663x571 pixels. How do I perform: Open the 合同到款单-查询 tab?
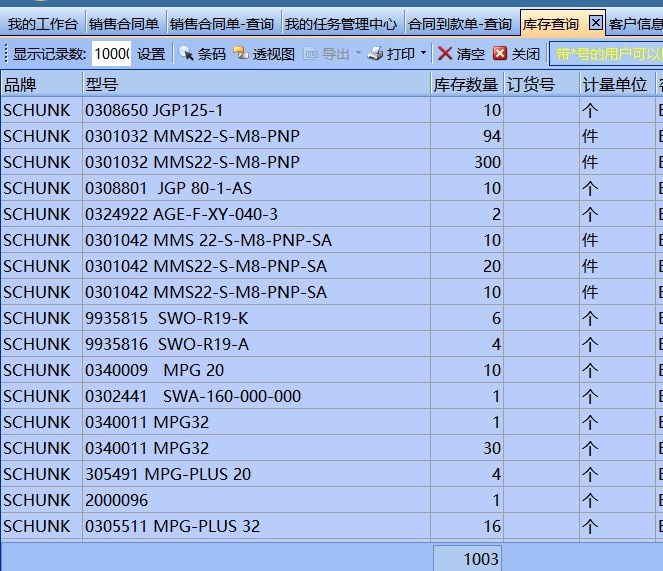[x=460, y=24]
